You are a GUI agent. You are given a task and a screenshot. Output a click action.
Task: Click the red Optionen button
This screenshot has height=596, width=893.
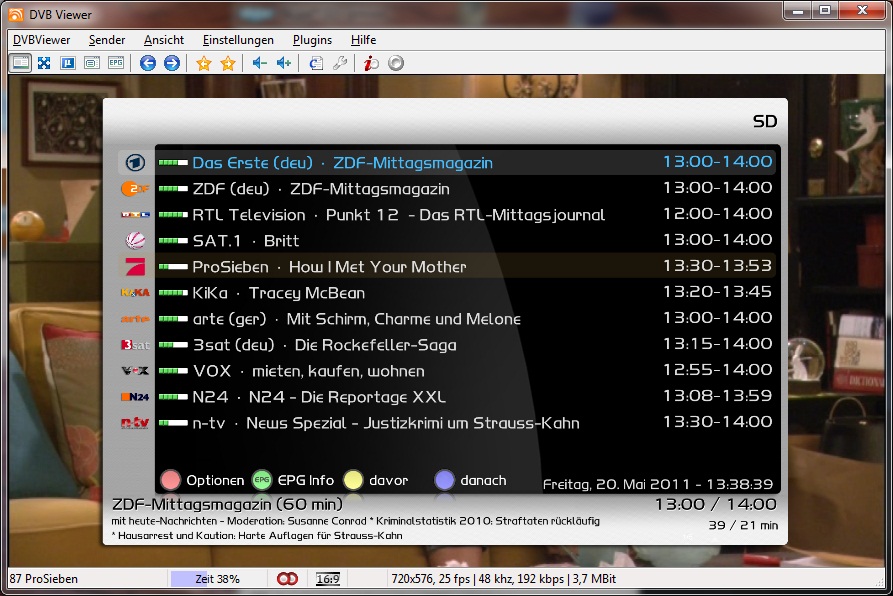[x=171, y=480]
